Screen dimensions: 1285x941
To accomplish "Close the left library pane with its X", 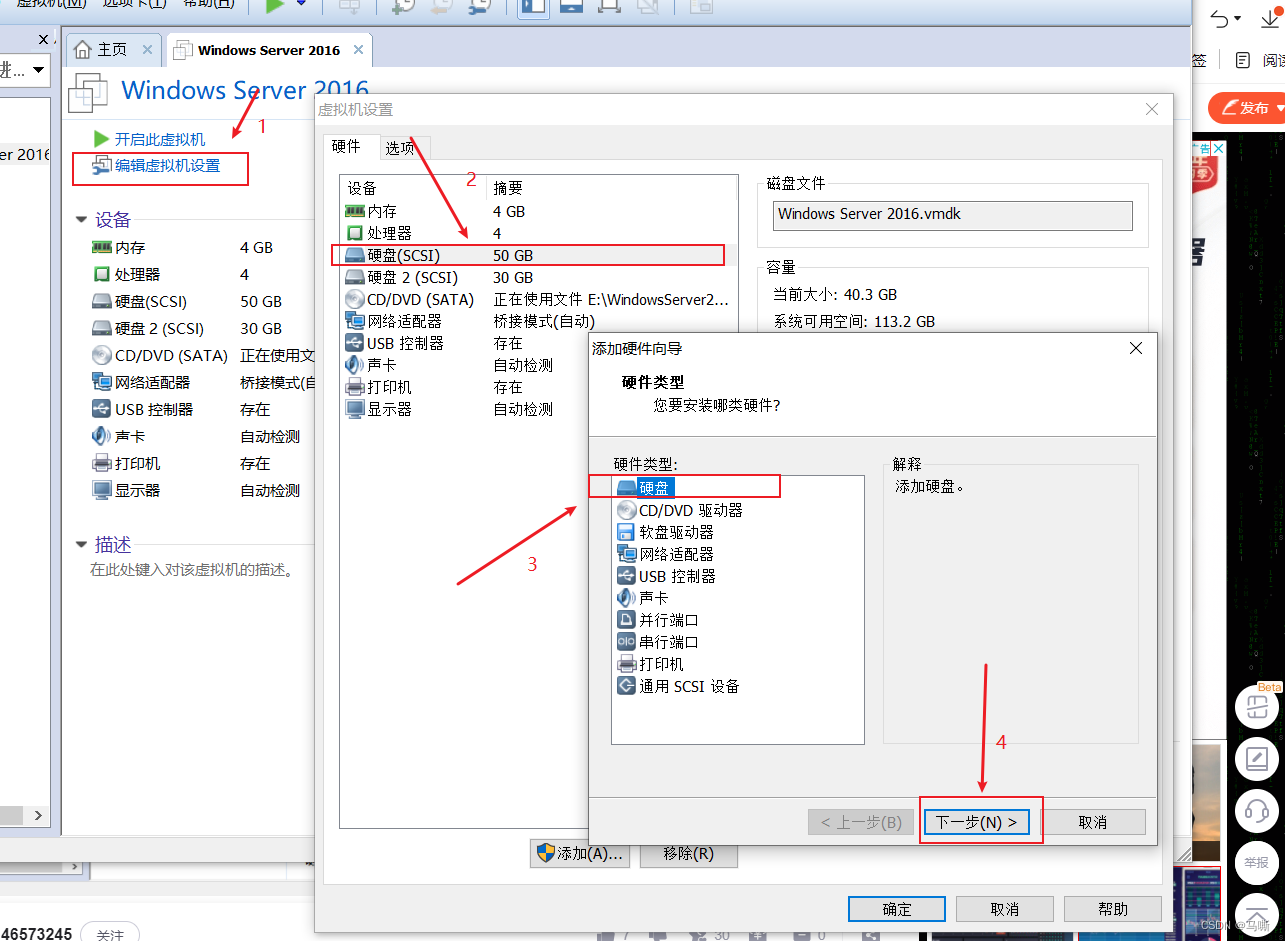I will coord(43,40).
